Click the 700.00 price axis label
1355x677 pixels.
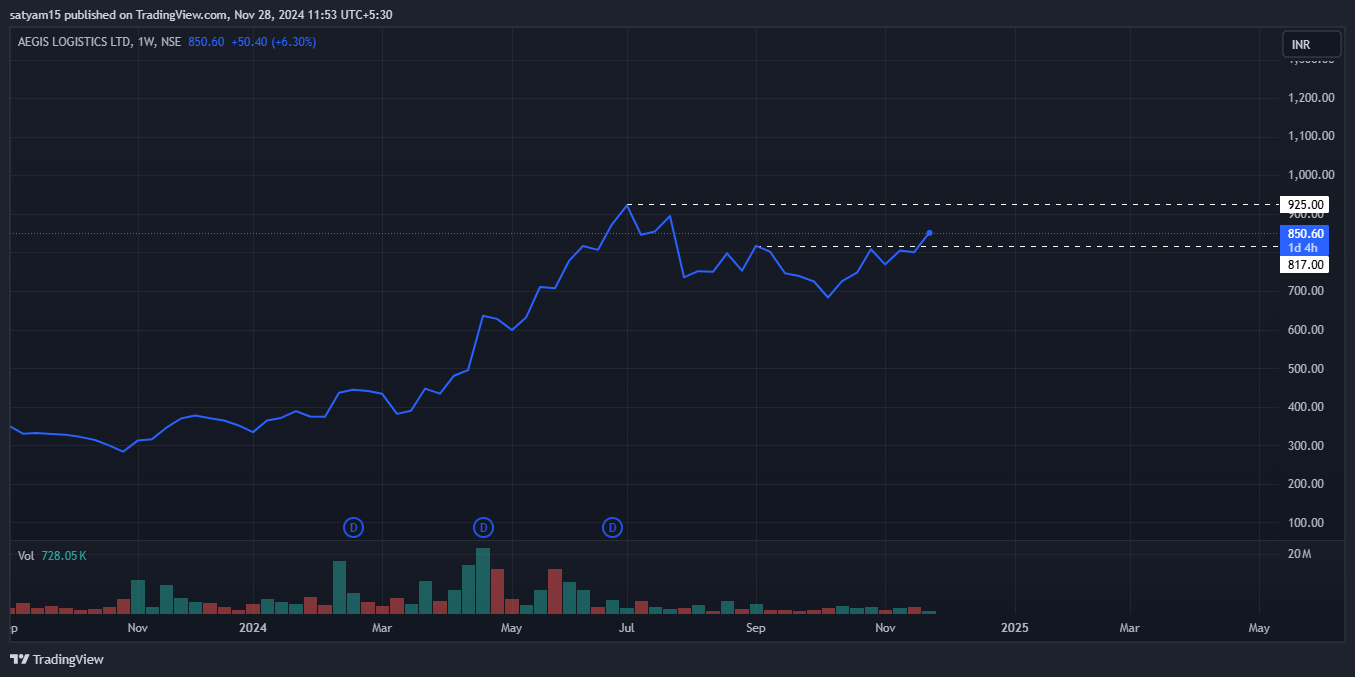pos(1307,291)
